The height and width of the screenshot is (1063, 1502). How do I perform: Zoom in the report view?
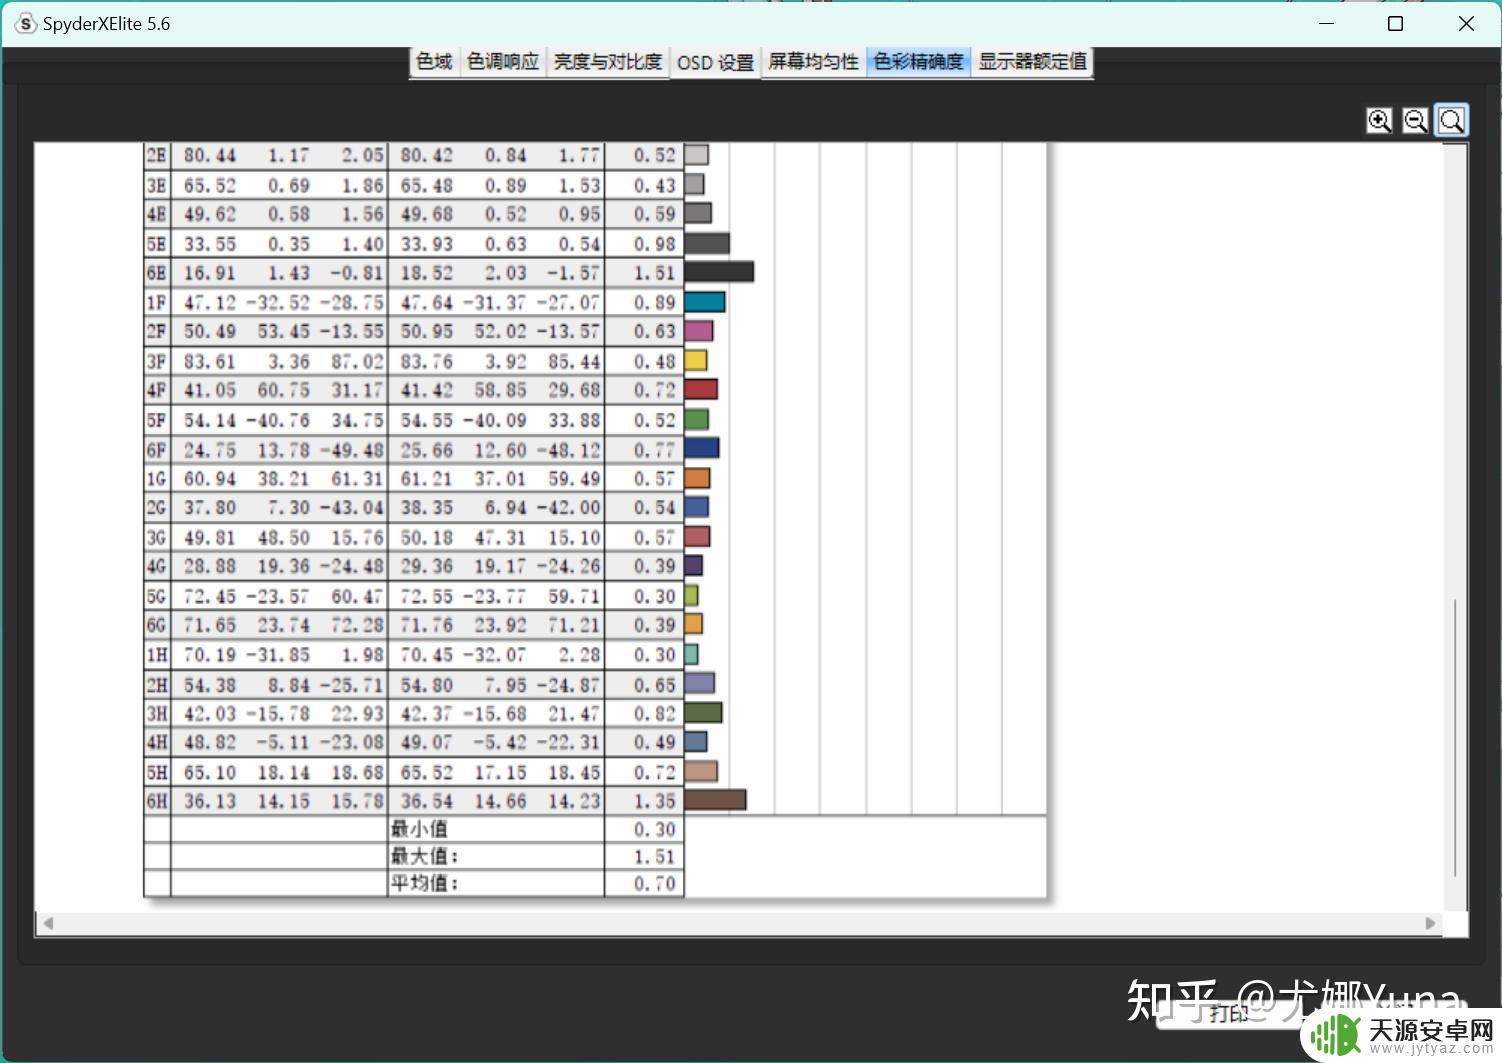1379,121
